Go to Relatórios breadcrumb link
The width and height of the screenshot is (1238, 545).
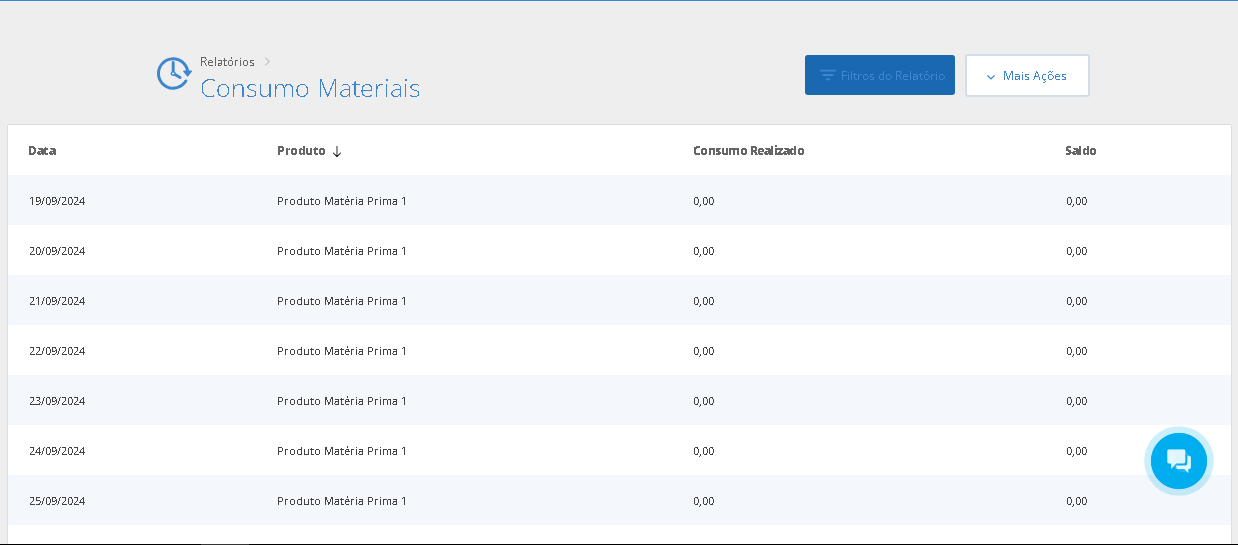click(x=227, y=62)
